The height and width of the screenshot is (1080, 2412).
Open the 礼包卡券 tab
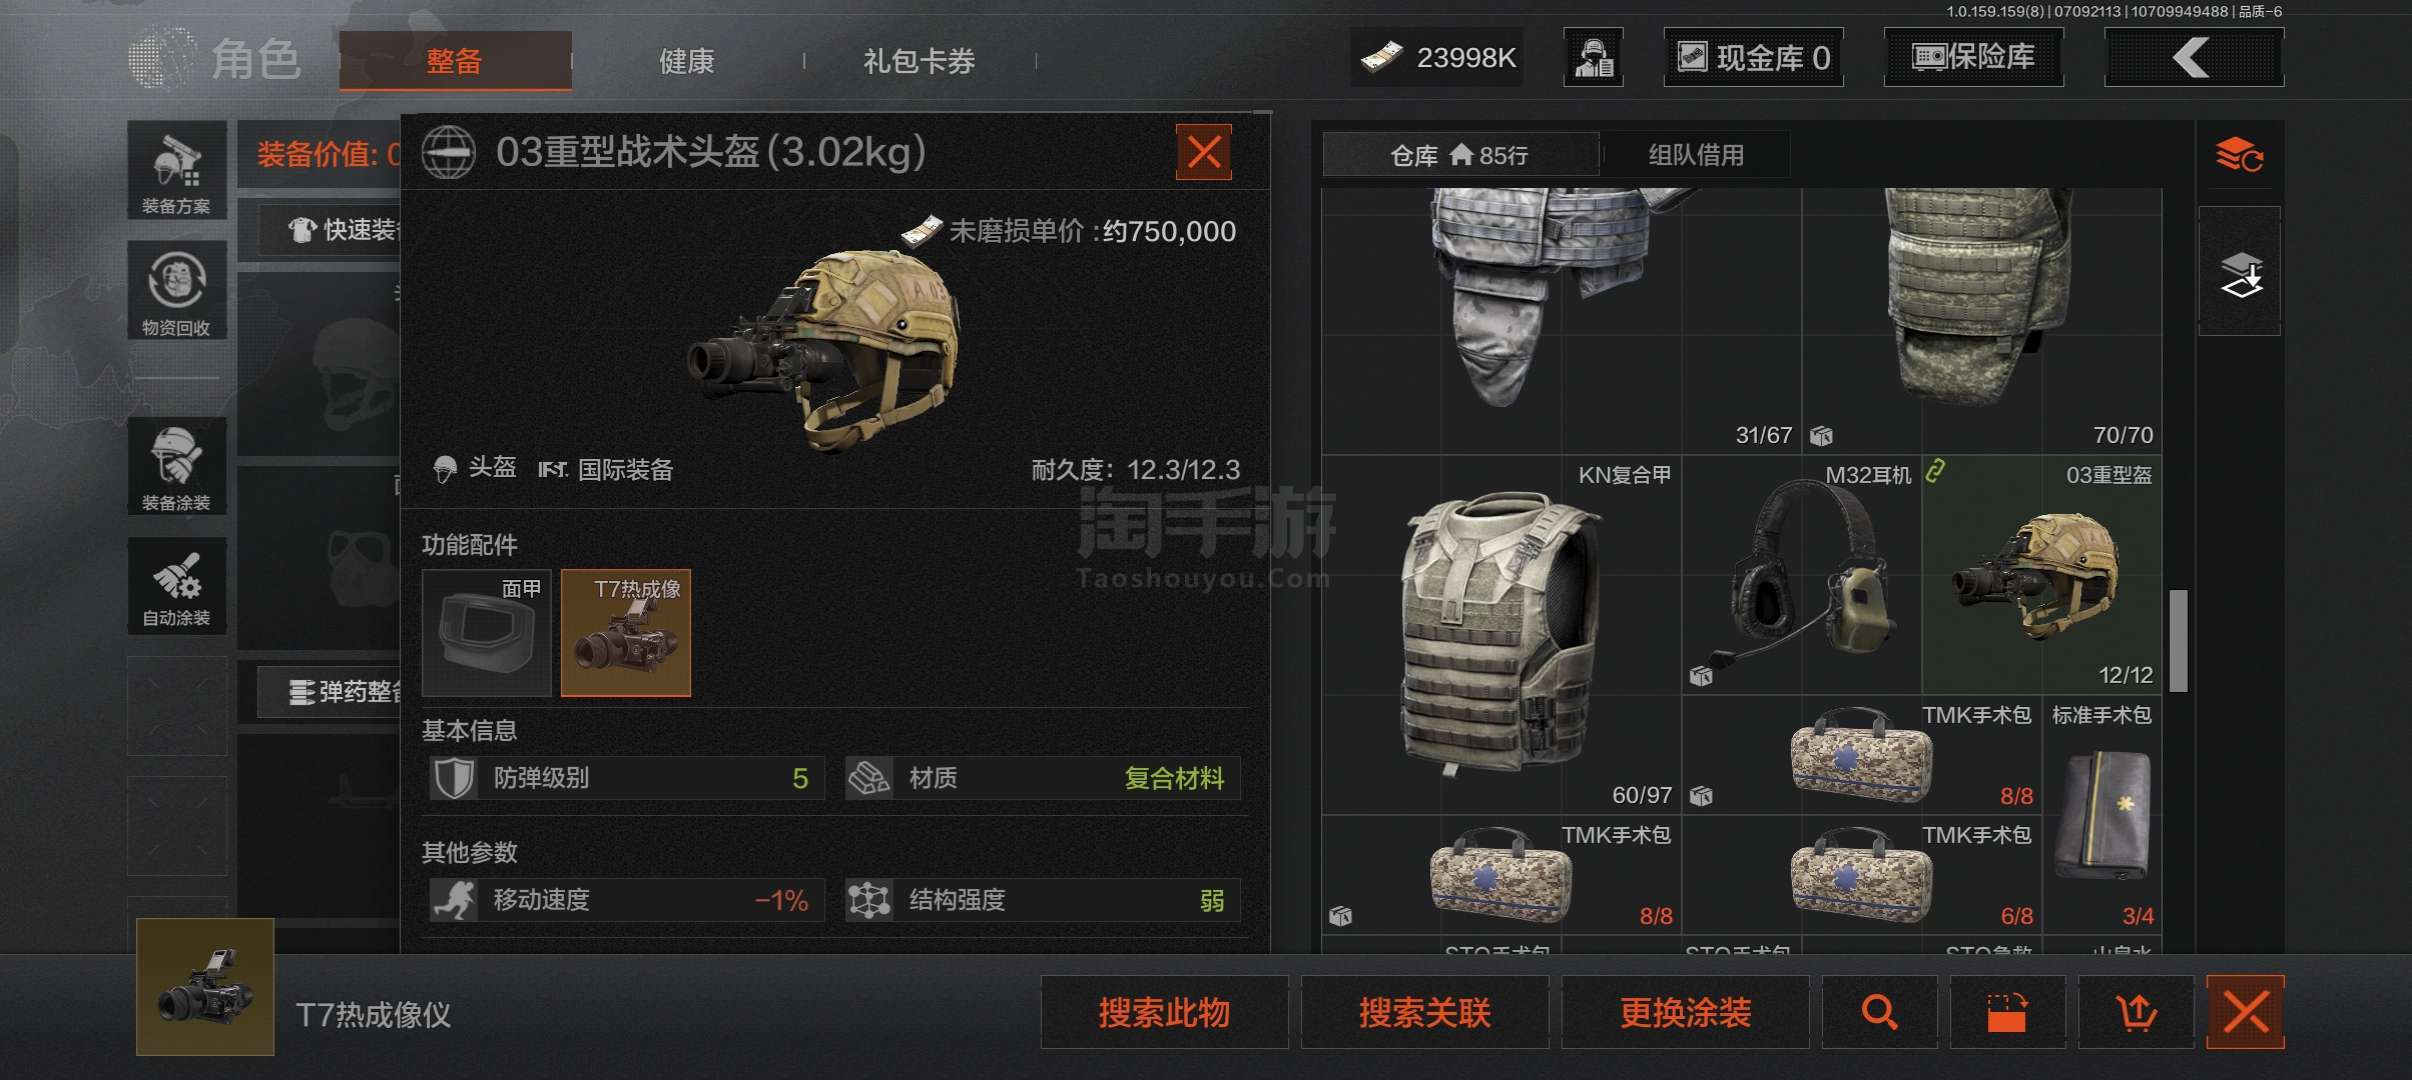(x=919, y=61)
